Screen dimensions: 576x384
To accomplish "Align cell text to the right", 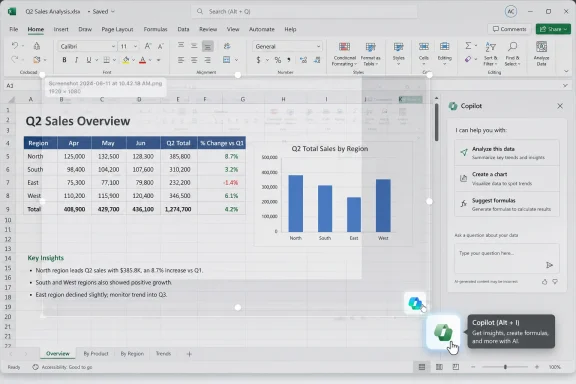I will (208, 60).
